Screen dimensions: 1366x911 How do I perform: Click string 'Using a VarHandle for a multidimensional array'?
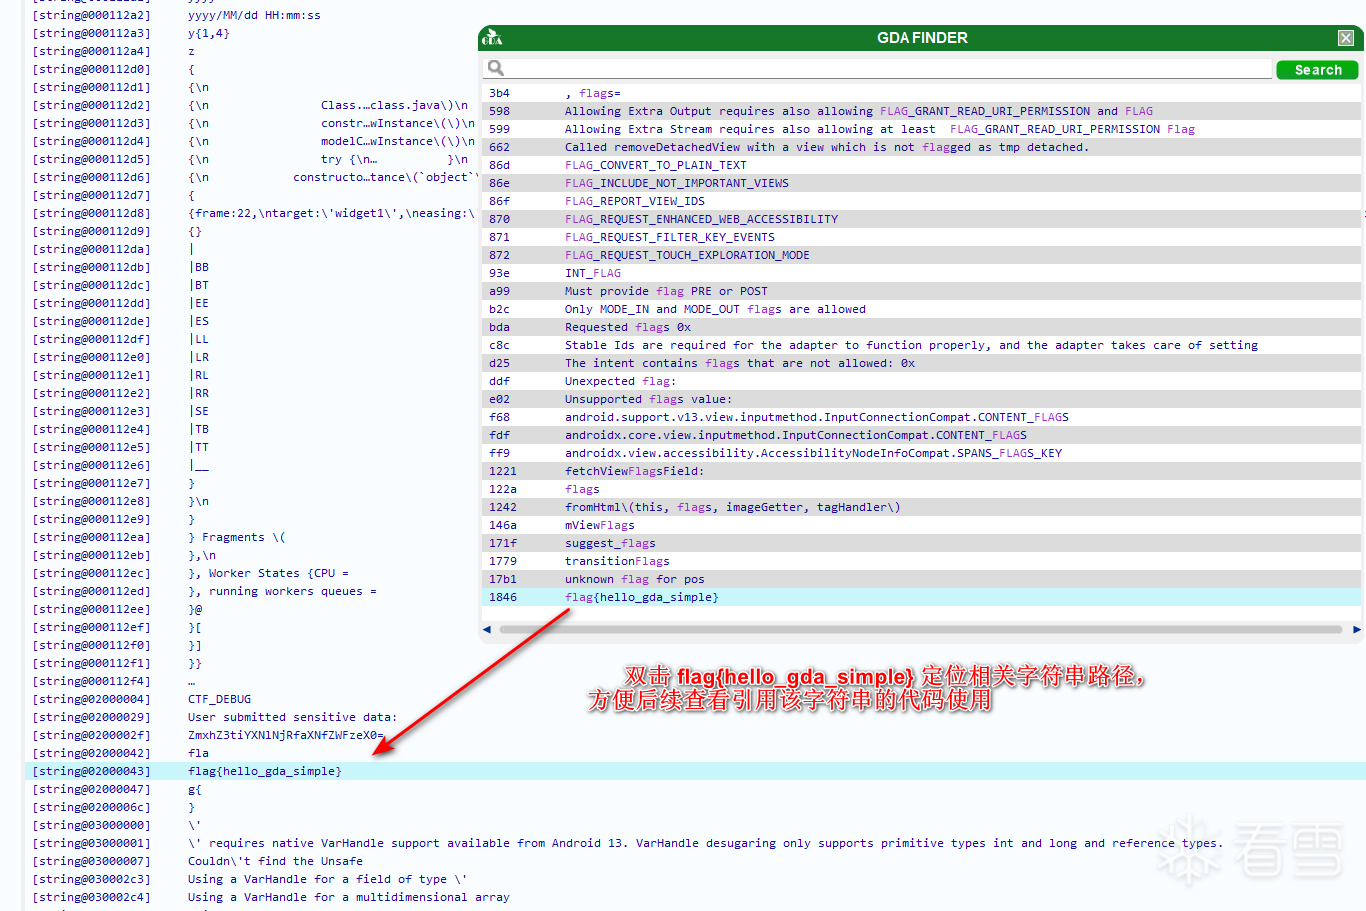(x=348, y=897)
